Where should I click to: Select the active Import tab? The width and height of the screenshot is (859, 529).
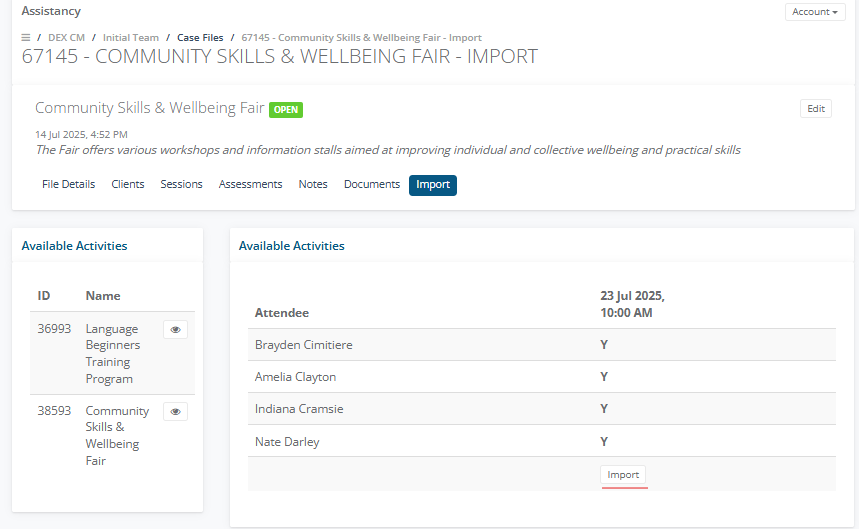[x=433, y=185]
